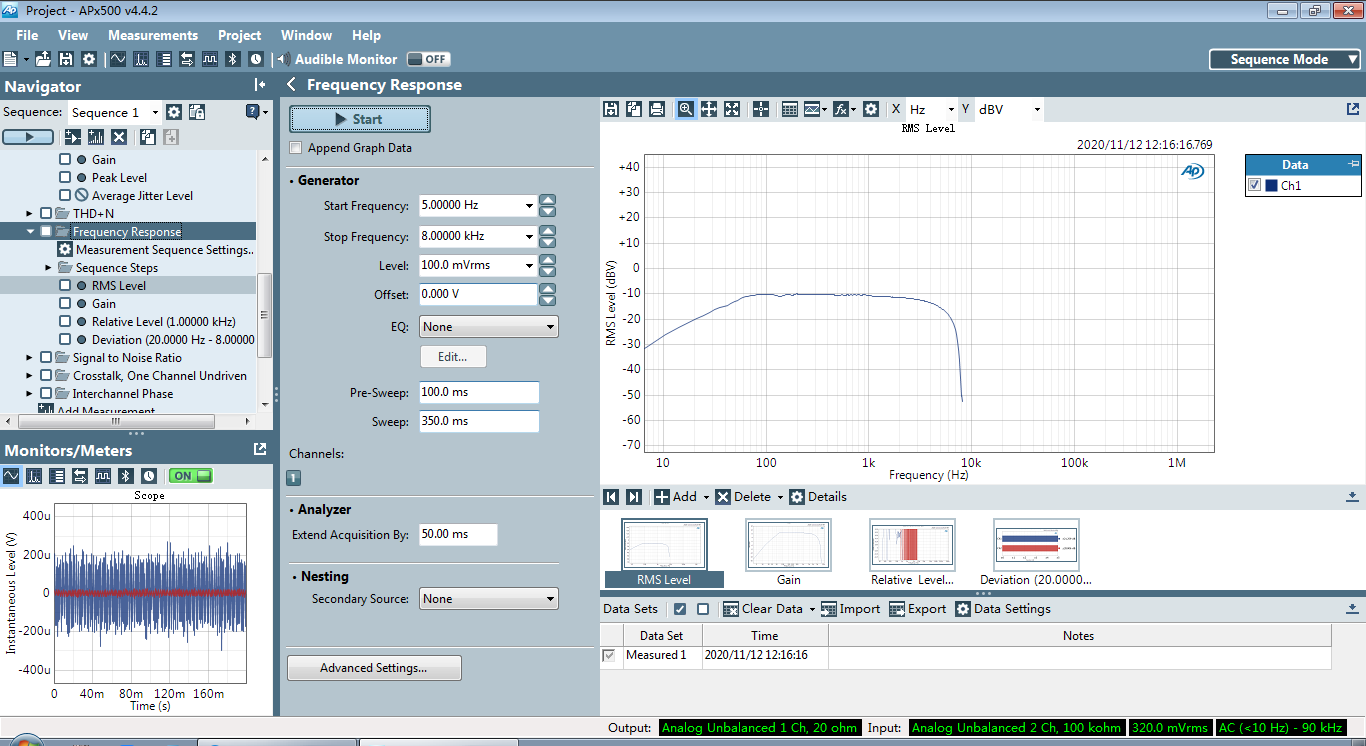
Task: Open EQ None dropdown
Action: 488,327
